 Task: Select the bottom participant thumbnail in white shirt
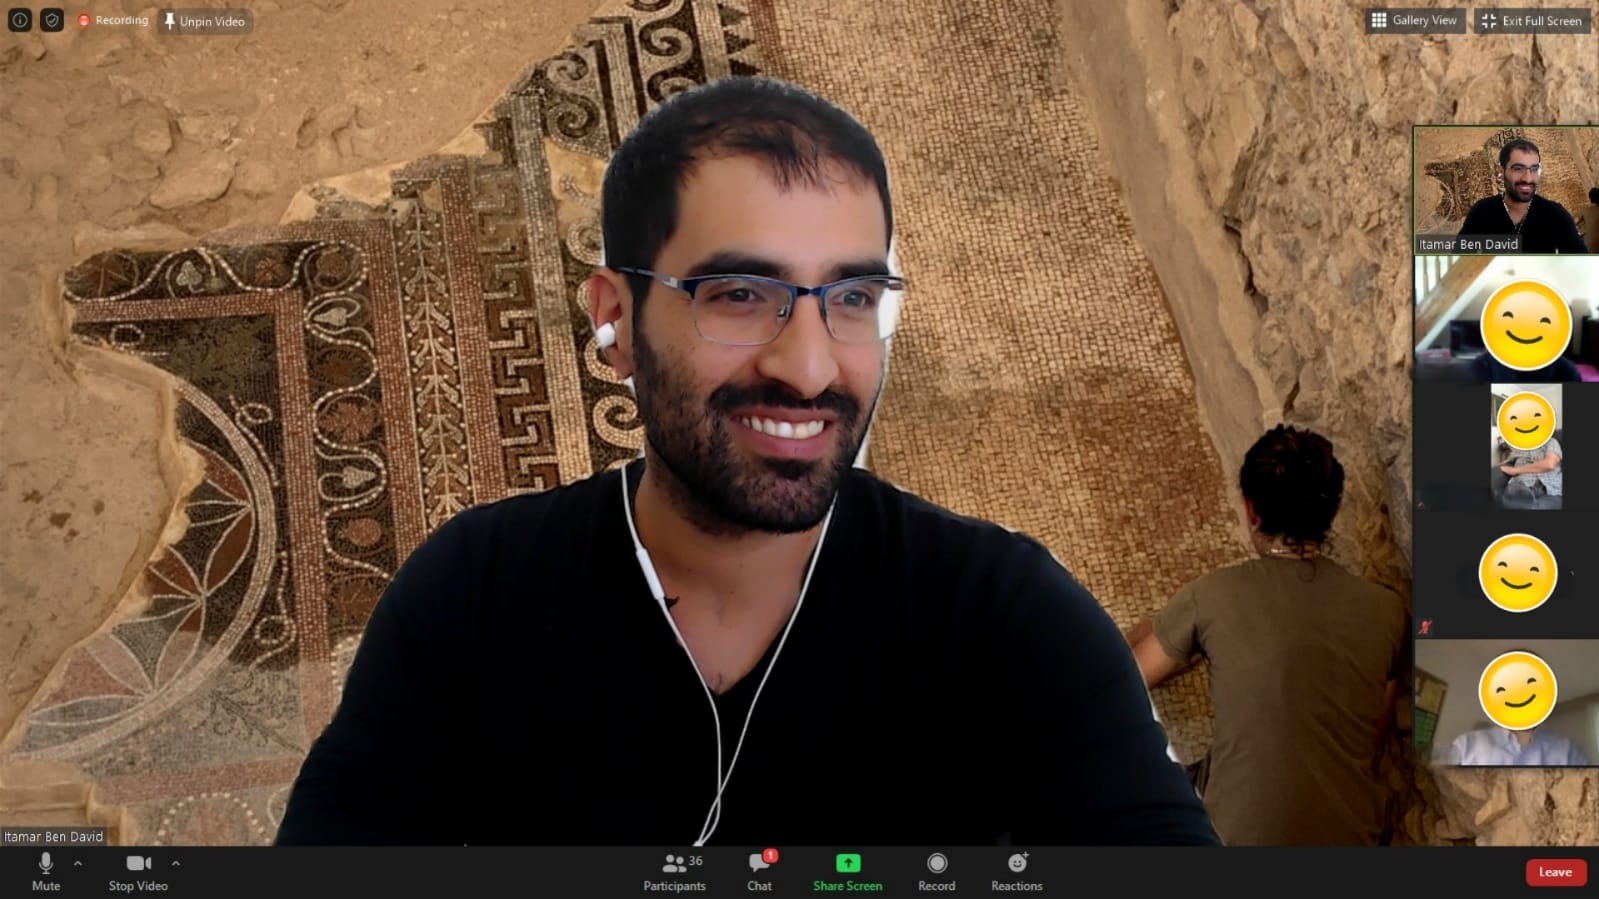(x=1505, y=703)
